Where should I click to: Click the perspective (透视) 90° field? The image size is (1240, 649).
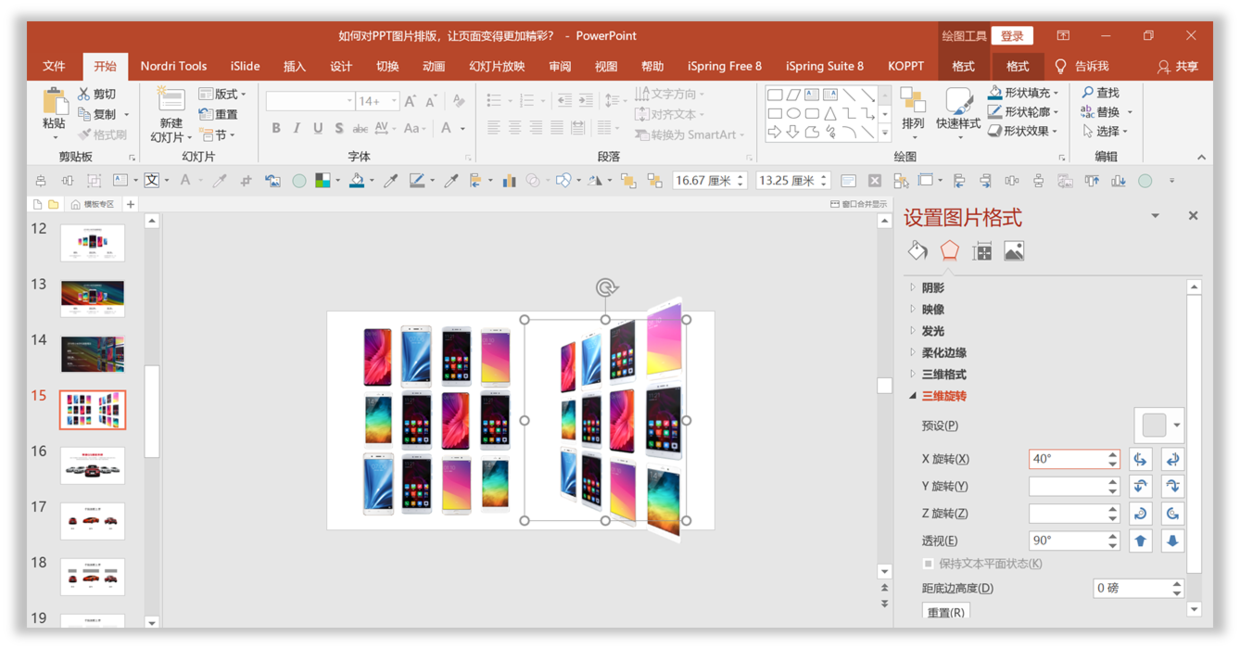point(1074,540)
